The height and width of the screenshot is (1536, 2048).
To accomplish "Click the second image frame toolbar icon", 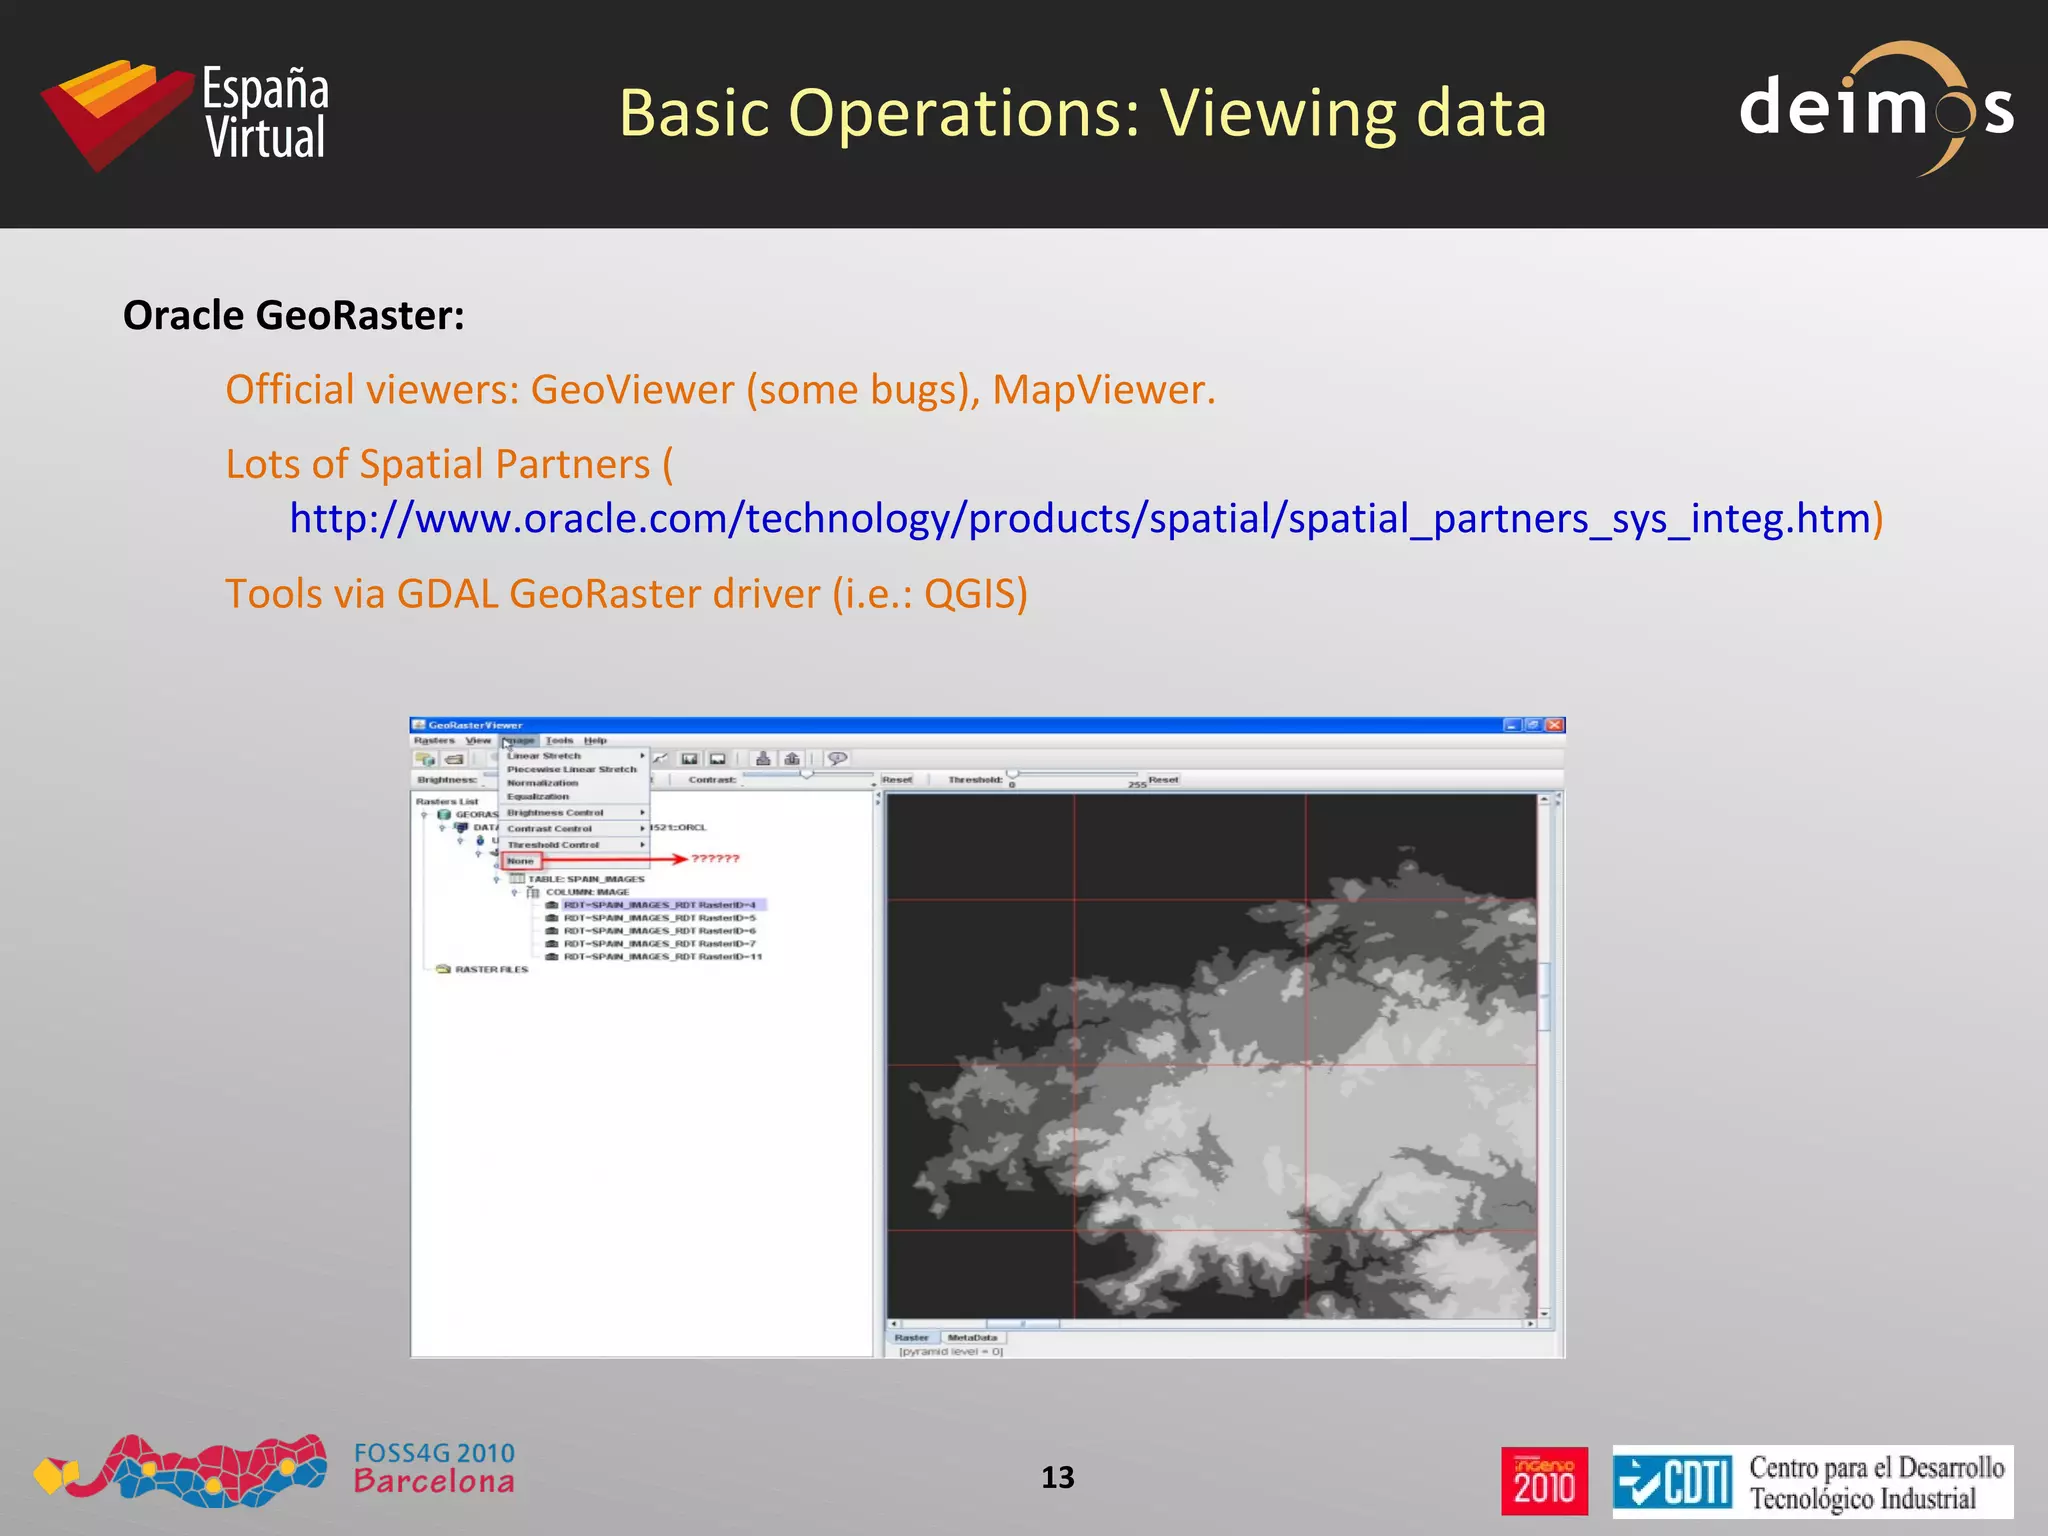I will click(717, 759).
